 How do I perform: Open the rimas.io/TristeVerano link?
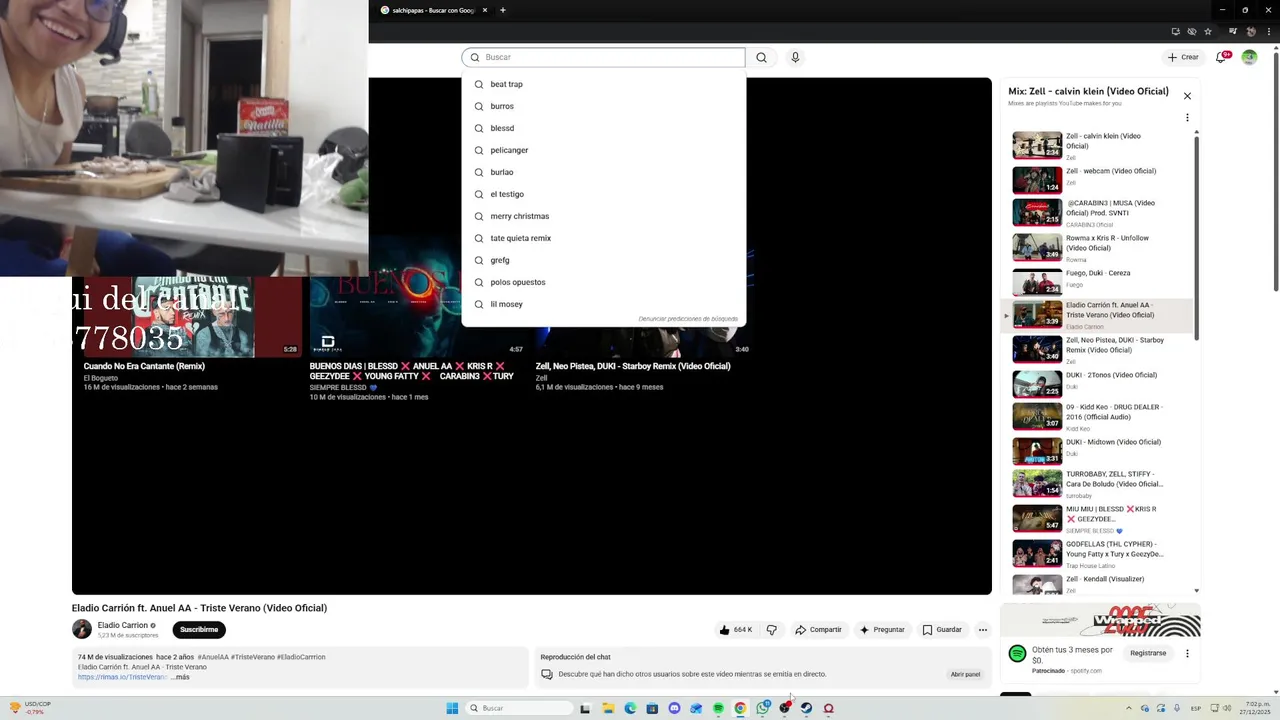pyautogui.click(x=123, y=677)
